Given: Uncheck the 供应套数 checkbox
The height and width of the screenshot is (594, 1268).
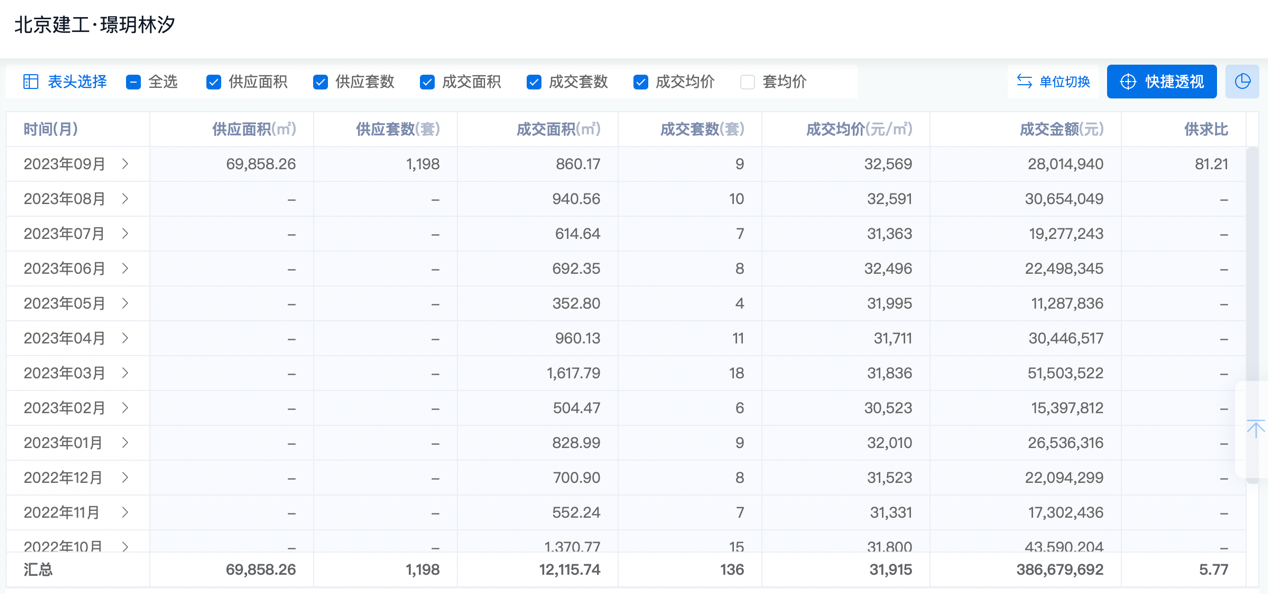Looking at the screenshot, I should 320,82.
